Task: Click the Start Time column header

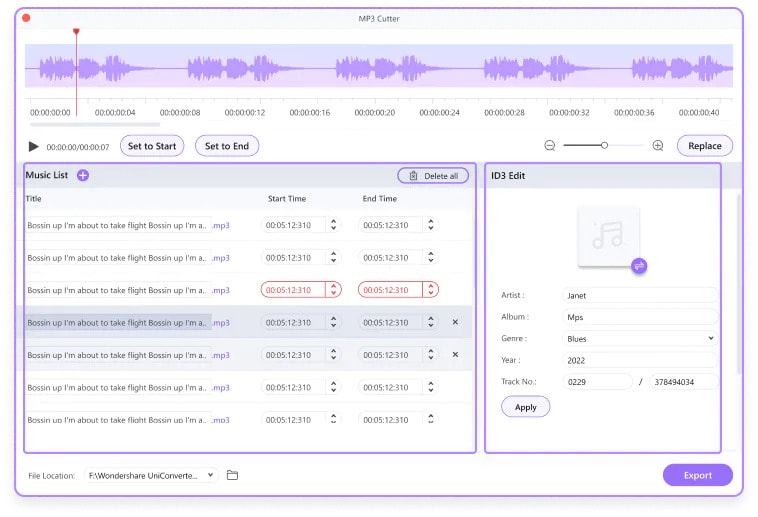Action: (287, 198)
